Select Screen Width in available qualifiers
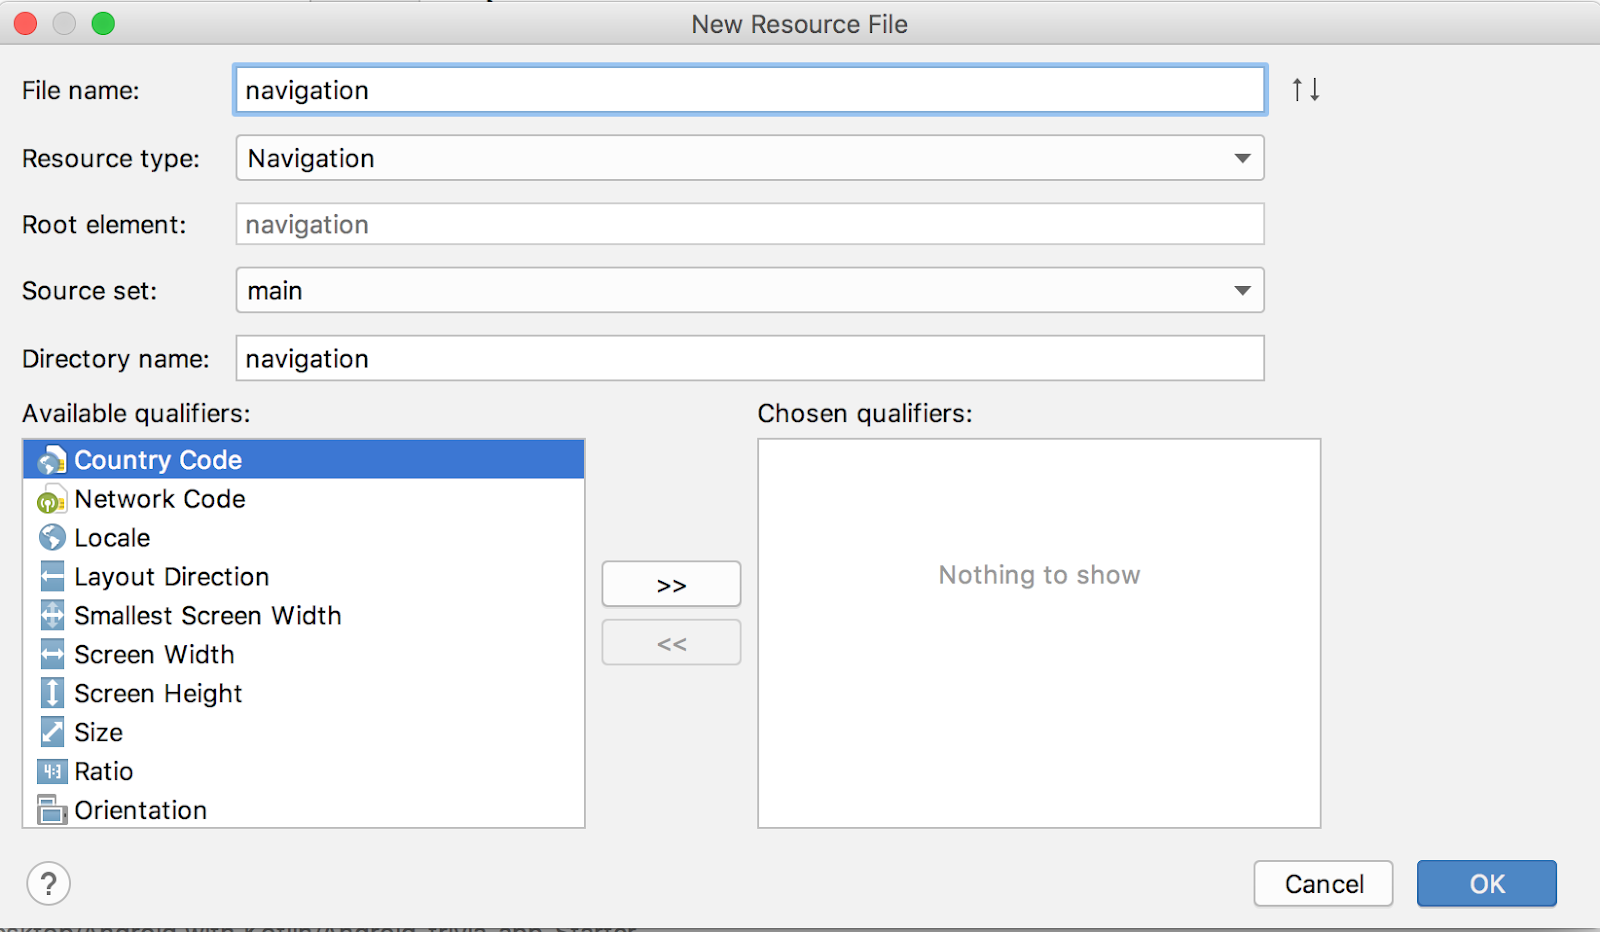The image size is (1600, 932). (x=154, y=655)
